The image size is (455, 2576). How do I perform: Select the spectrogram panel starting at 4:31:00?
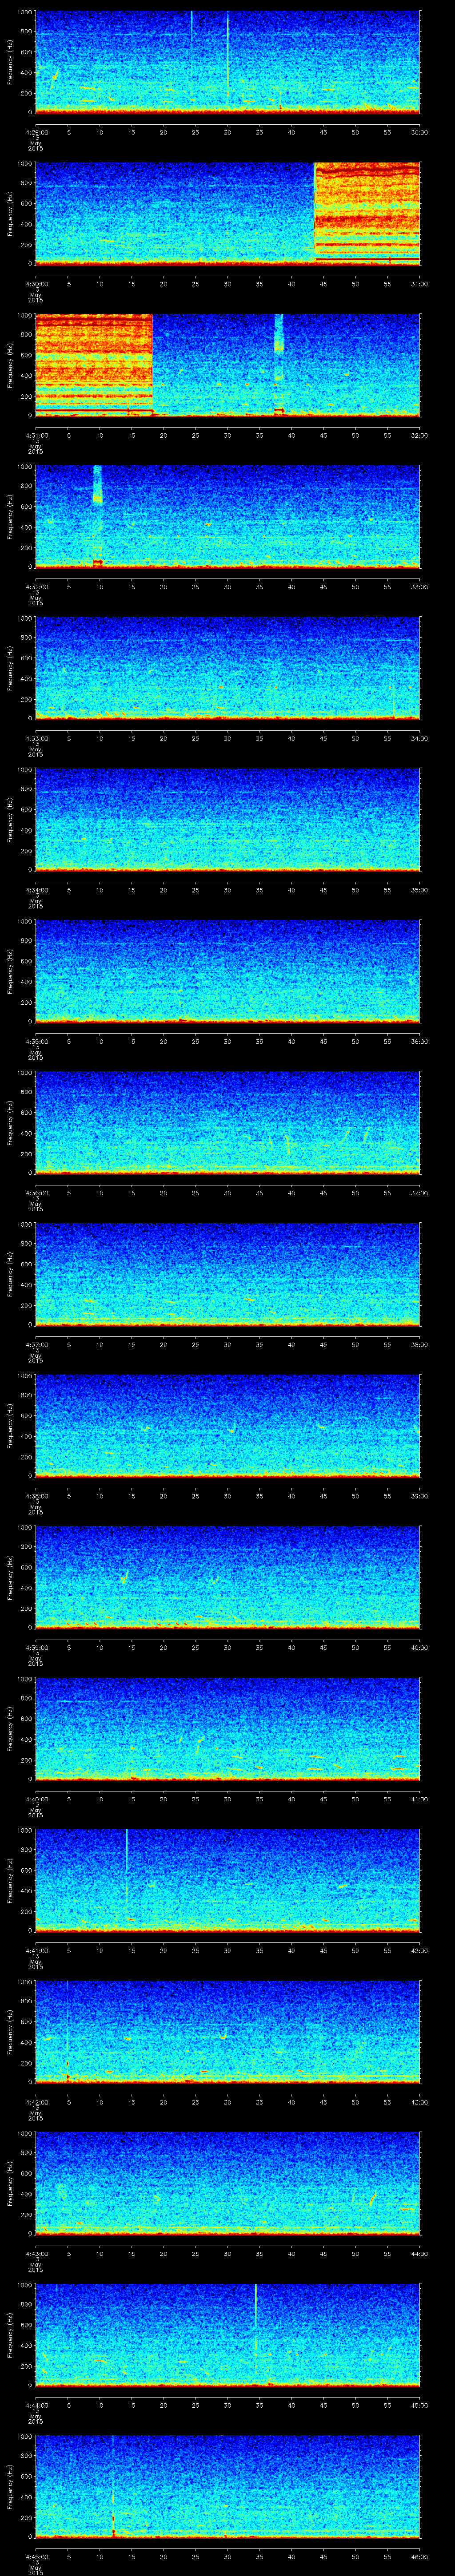pyautogui.click(x=227, y=365)
